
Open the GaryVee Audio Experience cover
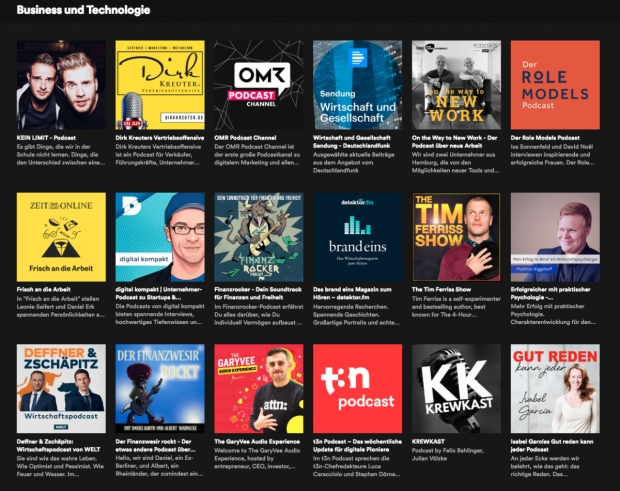click(259, 389)
